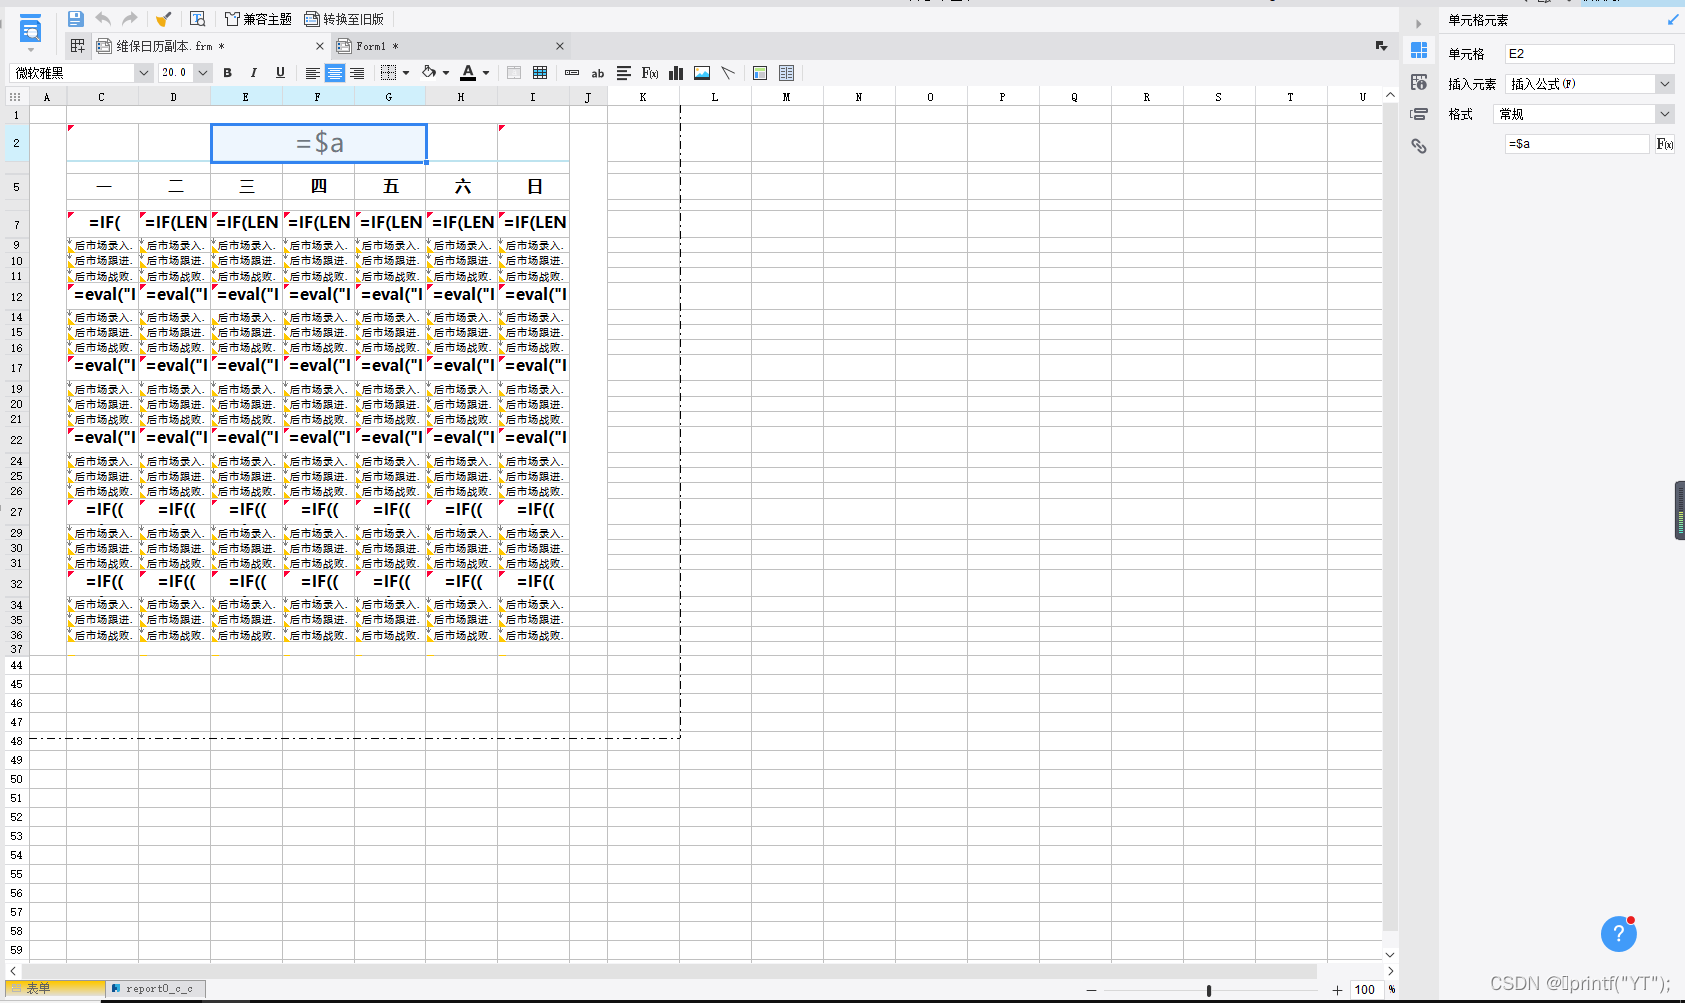The width and height of the screenshot is (1685, 1003).
Task: Insert an image with the picture icon
Action: (702, 73)
